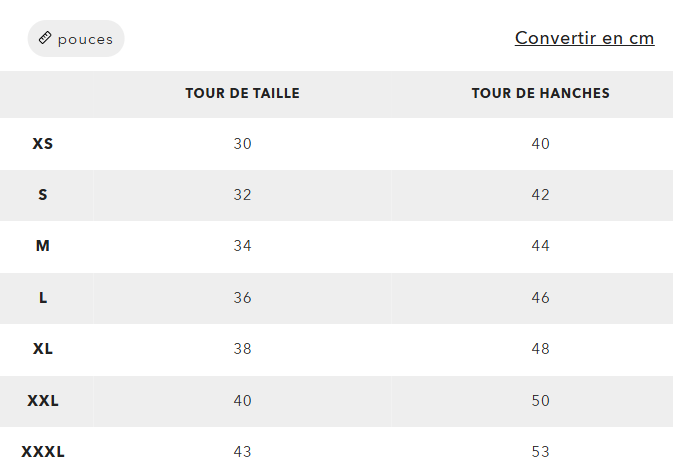673x475 pixels.
Task: Click the M waist value 34
Action: coord(242,246)
